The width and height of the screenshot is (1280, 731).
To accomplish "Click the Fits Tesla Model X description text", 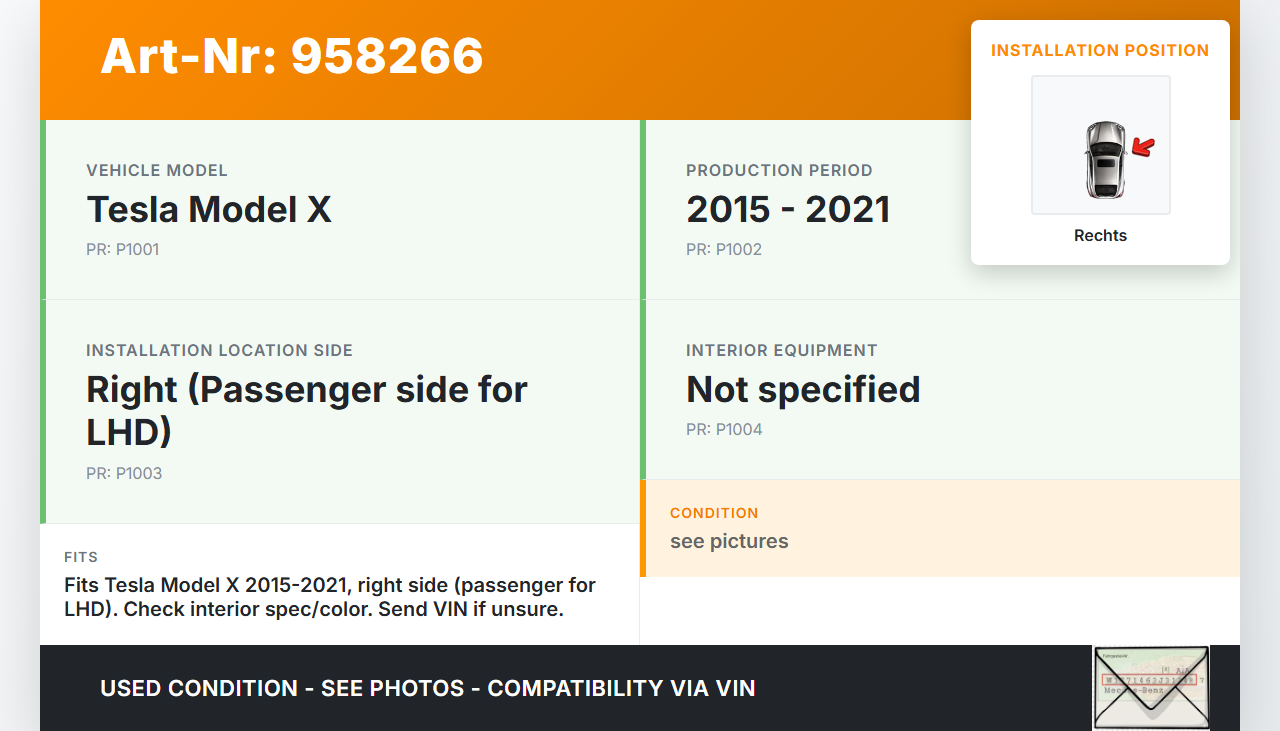I will pos(329,597).
